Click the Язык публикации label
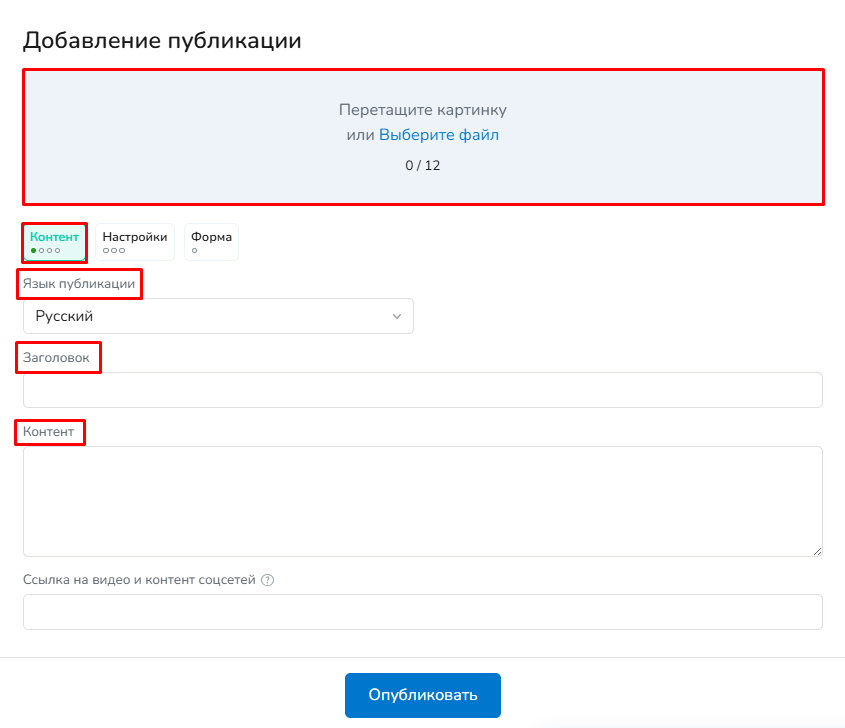The width and height of the screenshot is (845, 728). tap(79, 284)
